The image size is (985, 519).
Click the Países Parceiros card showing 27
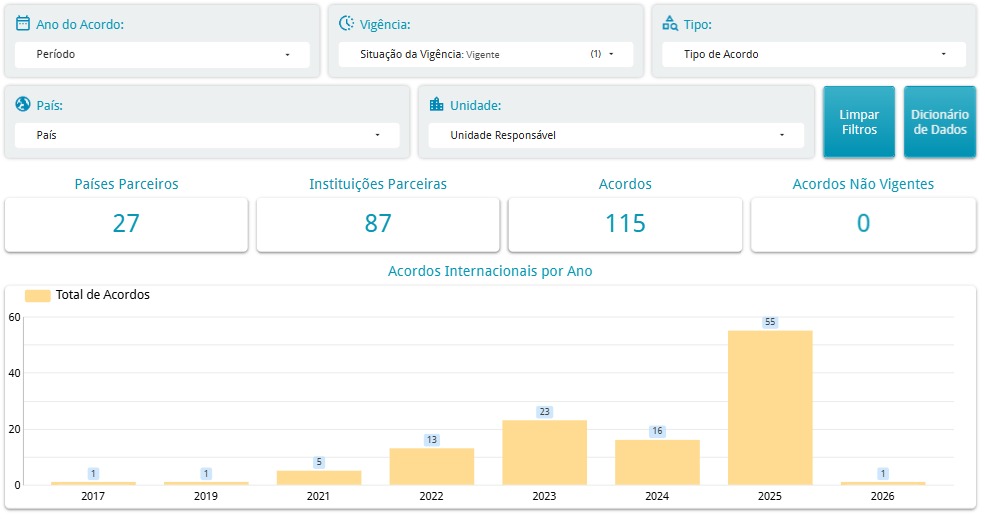[x=126, y=224]
